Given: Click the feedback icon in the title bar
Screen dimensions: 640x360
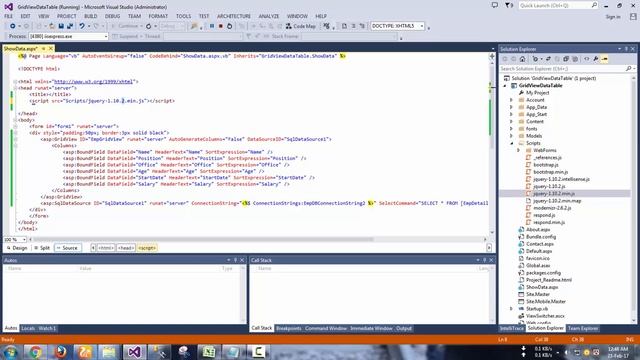Looking at the screenshot, I should pos(495,5).
